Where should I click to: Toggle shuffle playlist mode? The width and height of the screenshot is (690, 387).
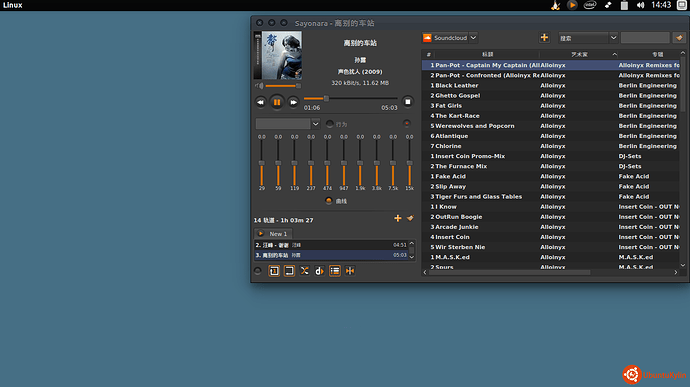(x=305, y=271)
